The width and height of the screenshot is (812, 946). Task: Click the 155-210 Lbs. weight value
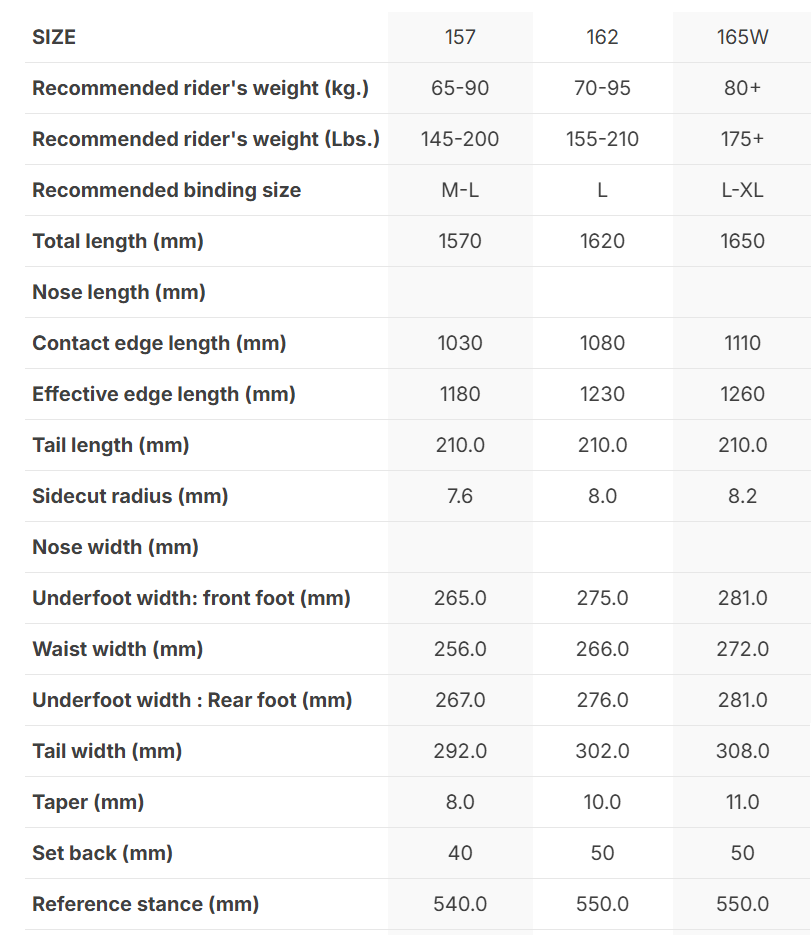click(602, 139)
